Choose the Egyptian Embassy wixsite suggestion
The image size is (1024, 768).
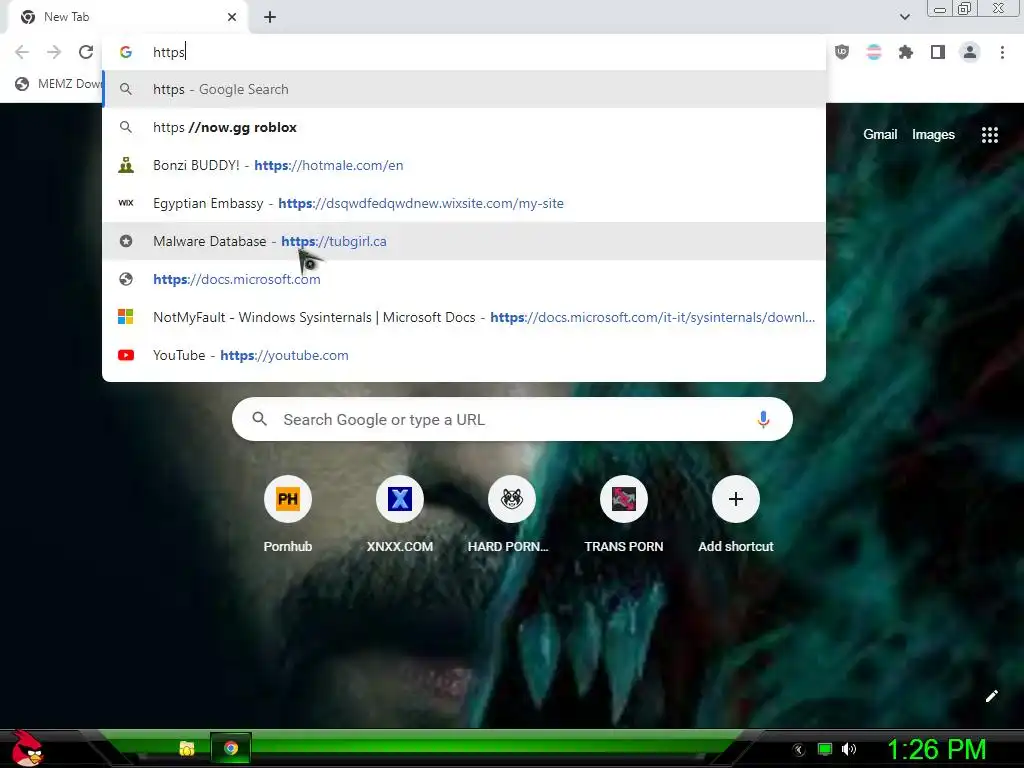click(x=464, y=203)
